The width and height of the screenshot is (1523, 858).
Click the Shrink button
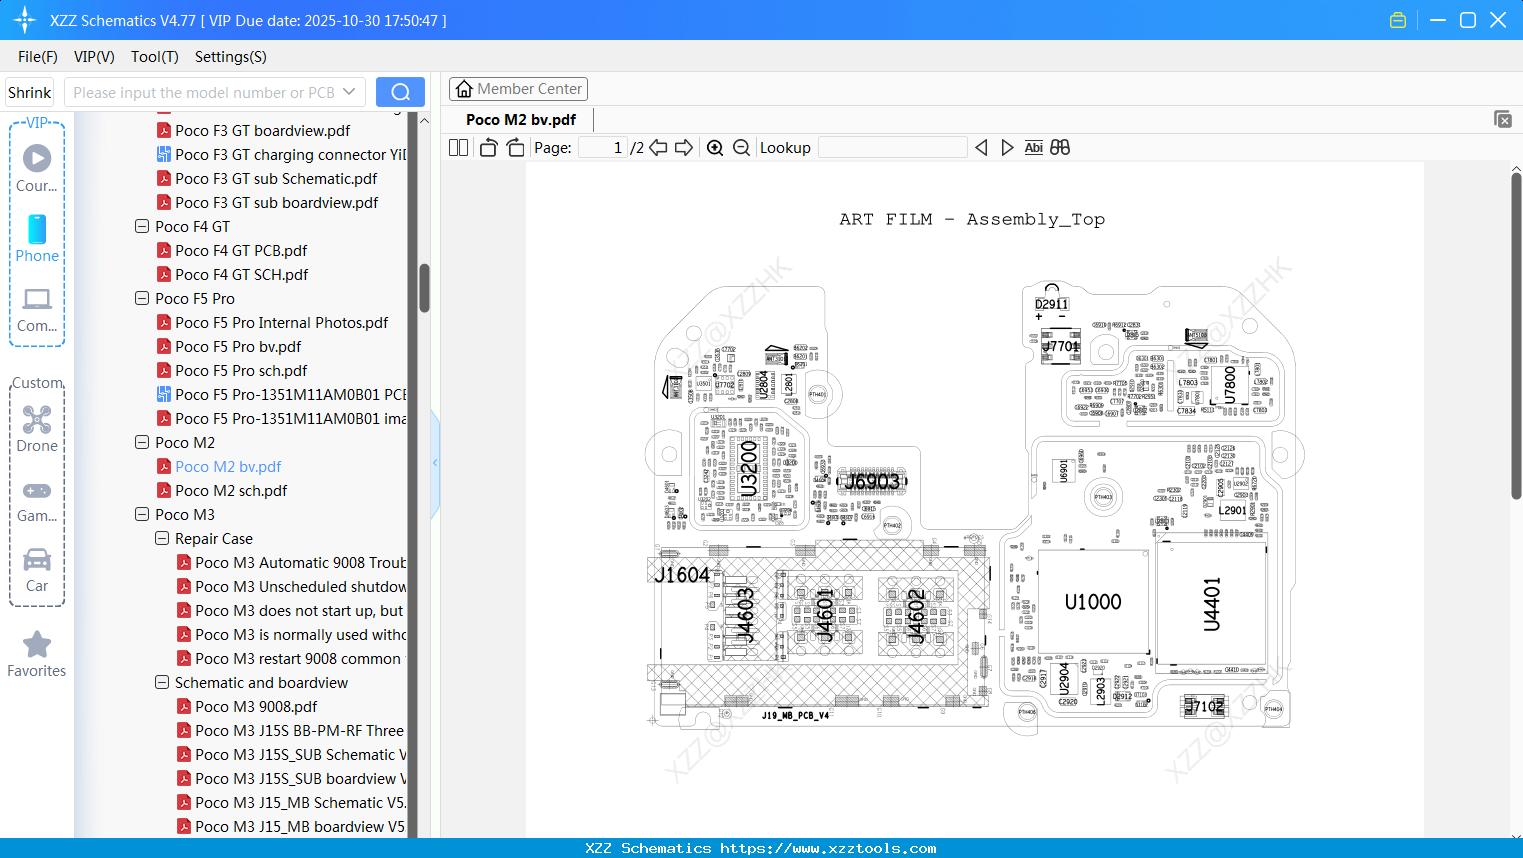30,92
